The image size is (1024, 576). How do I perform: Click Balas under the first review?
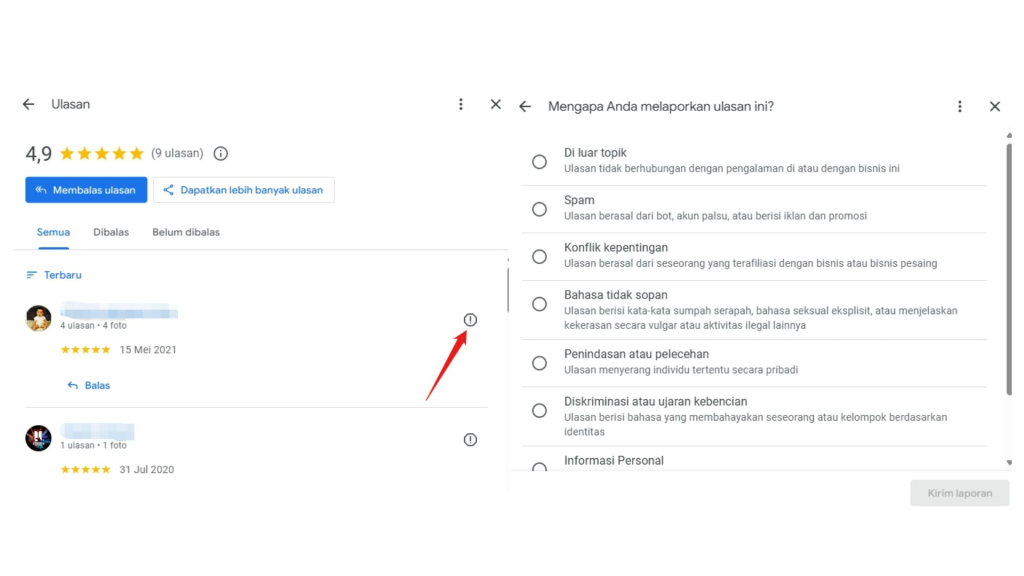(89, 385)
